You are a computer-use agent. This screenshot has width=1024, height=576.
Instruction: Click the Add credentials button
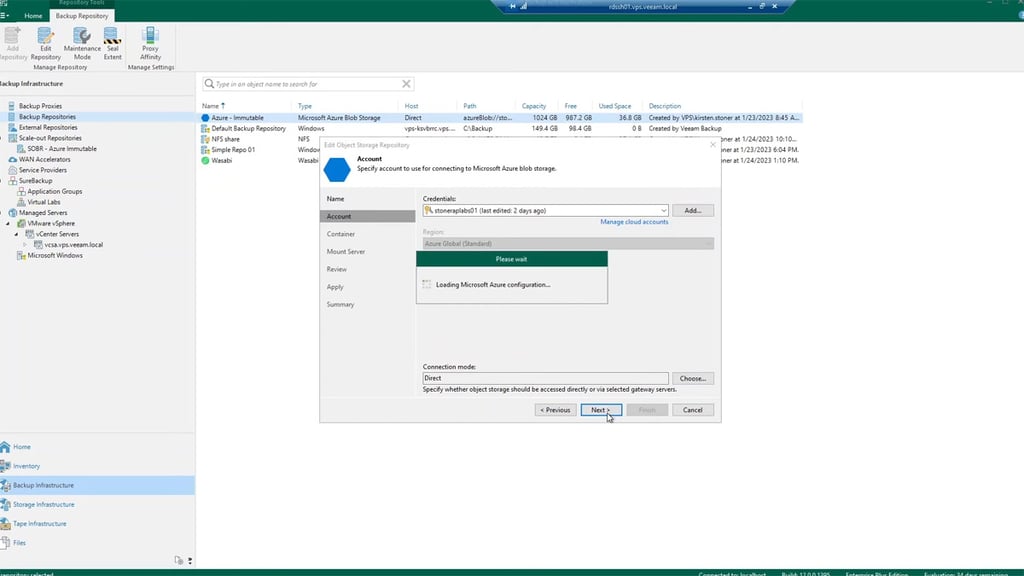coord(694,210)
